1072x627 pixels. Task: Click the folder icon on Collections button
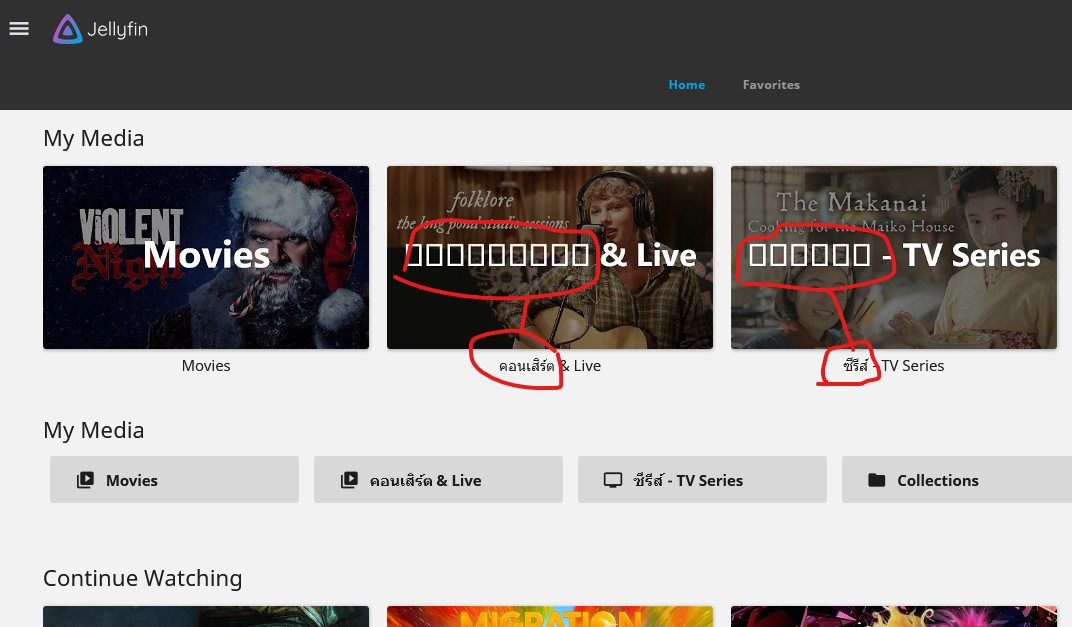(877, 480)
